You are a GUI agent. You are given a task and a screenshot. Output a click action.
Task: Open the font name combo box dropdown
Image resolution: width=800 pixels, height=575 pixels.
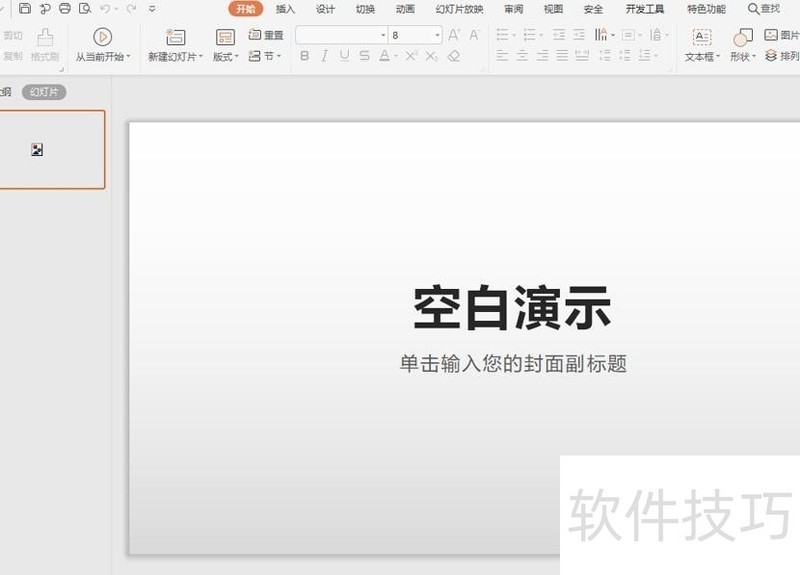[x=383, y=35]
